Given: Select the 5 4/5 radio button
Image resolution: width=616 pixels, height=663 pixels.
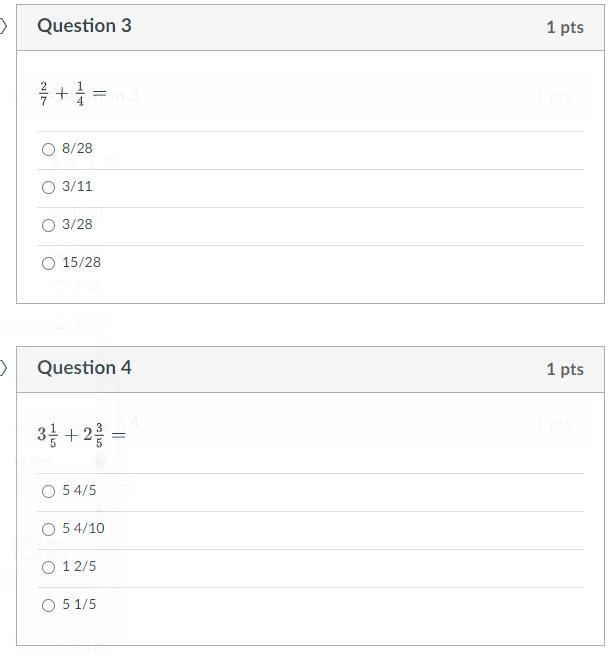Looking at the screenshot, I should point(48,491).
